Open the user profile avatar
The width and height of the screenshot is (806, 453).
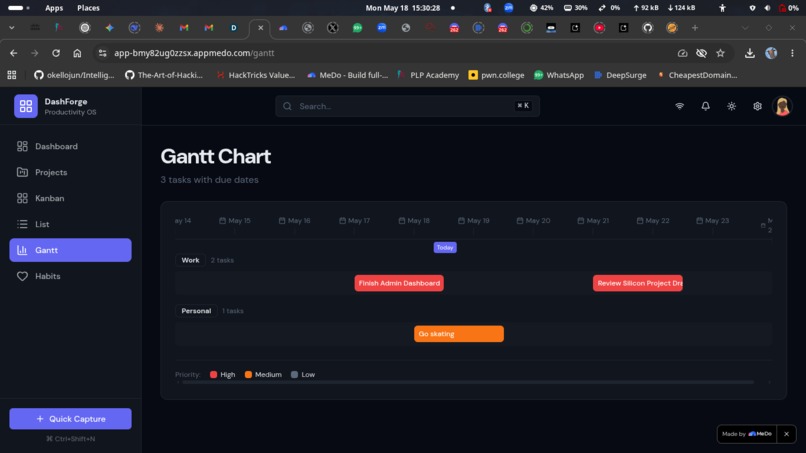[x=782, y=106]
